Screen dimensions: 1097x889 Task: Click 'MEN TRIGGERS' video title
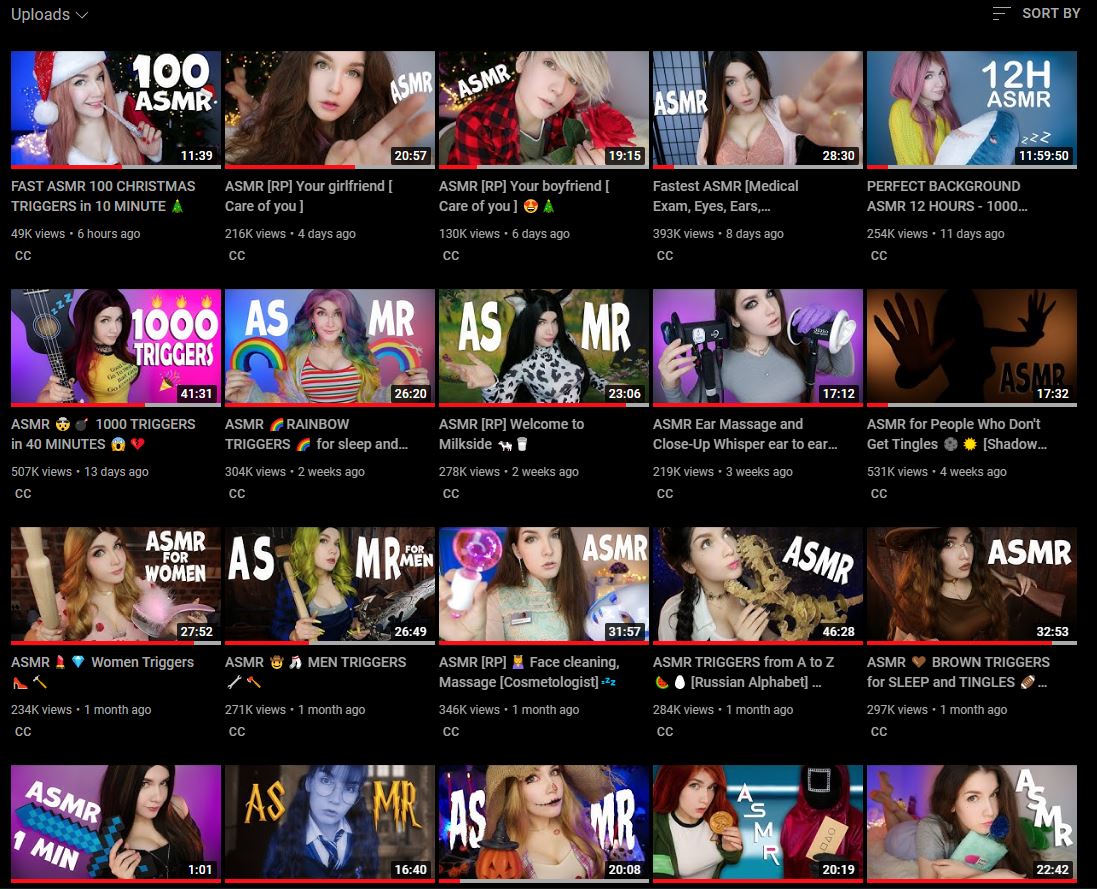pyautogui.click(x=316, y=671)
